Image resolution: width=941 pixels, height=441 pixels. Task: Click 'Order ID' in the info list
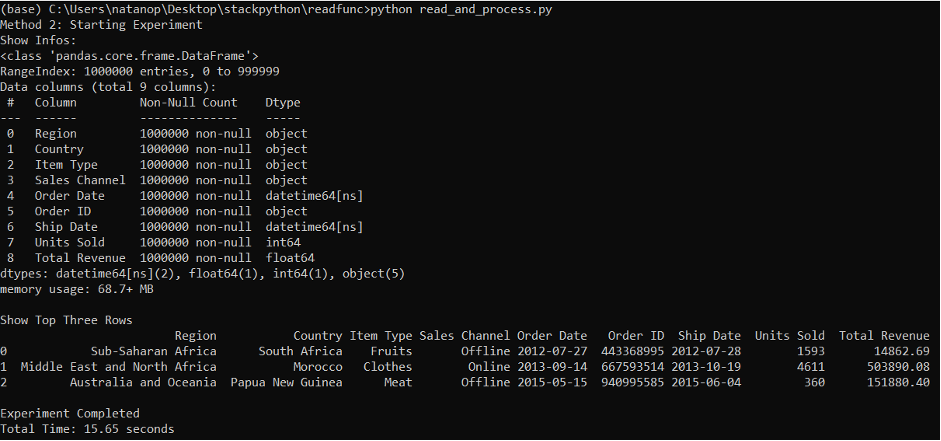click(62, 212)
